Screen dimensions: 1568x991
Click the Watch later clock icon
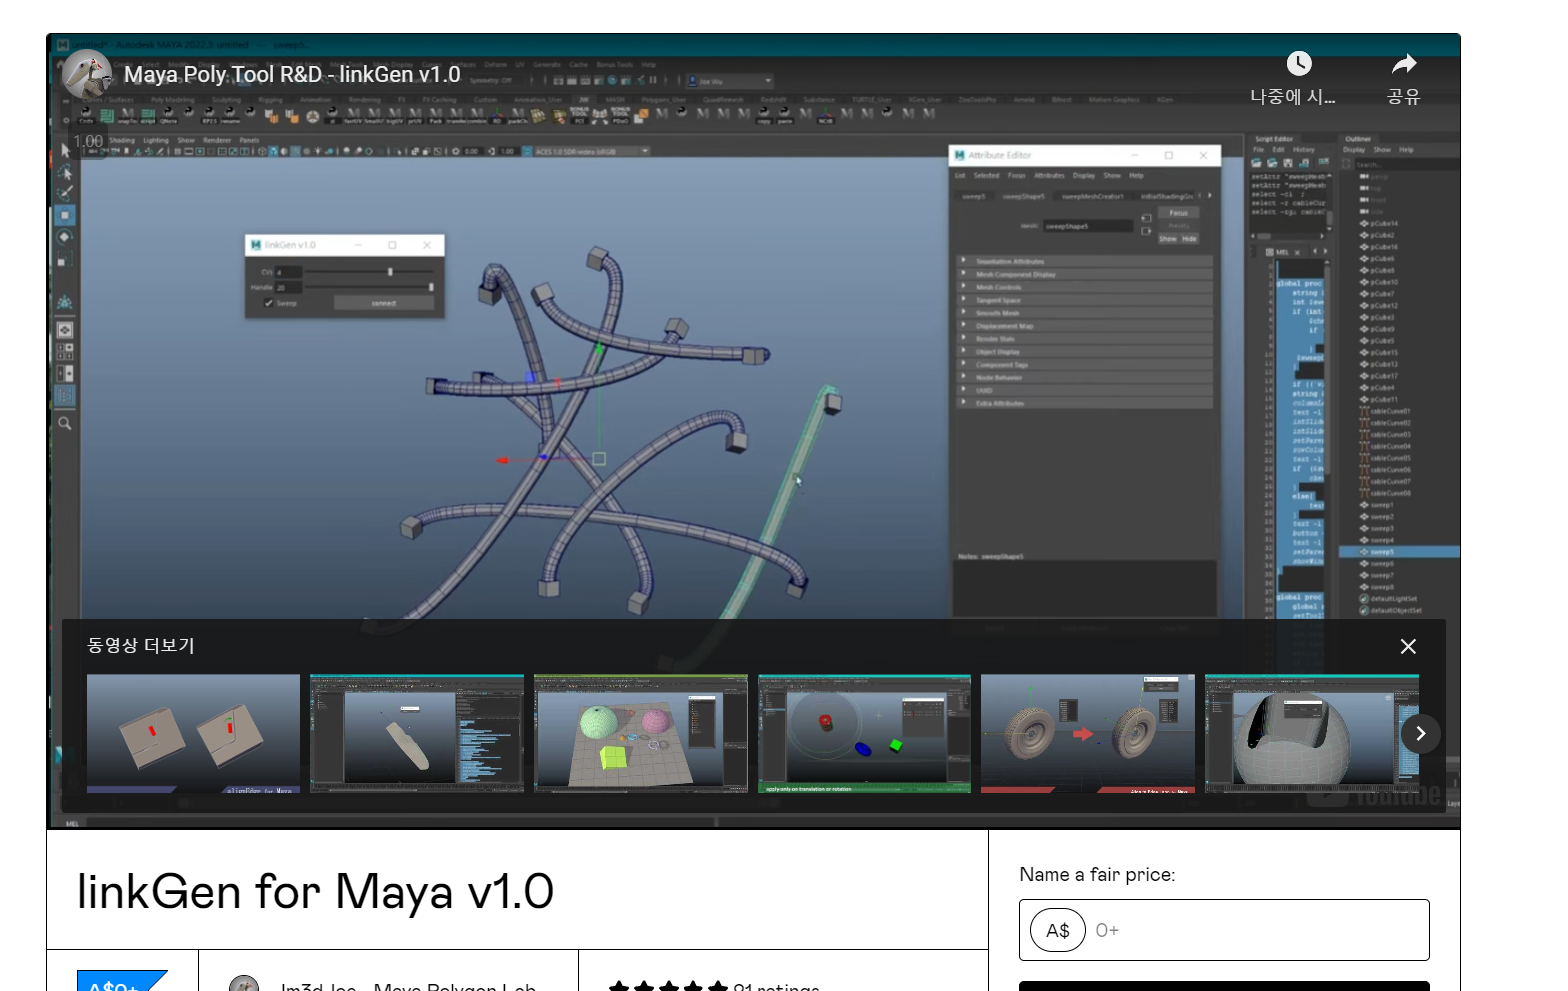(1299, 64)
